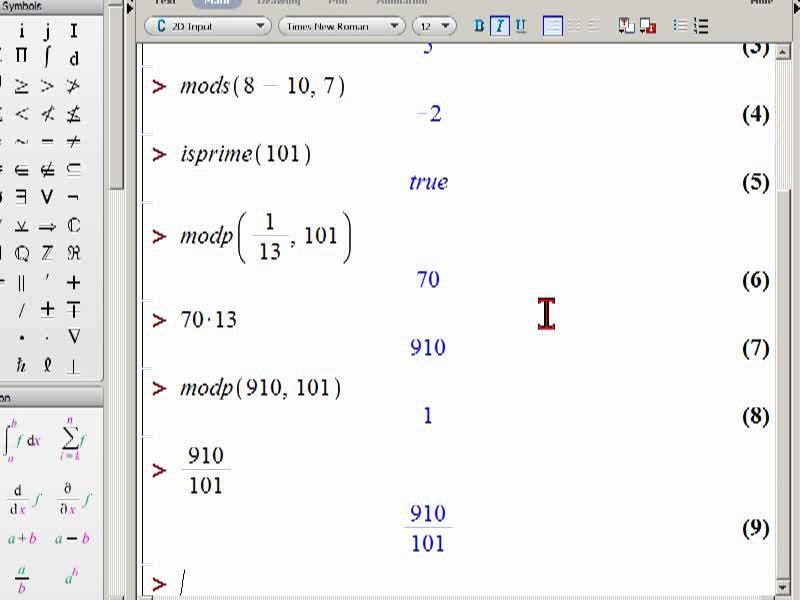Switch to the Text mode tab

(165, 3)
